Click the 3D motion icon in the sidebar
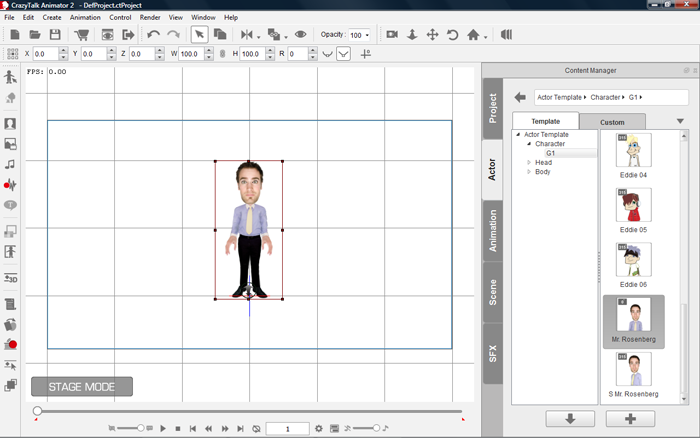The height and width of the screenshot is (438, 700). 10,278
